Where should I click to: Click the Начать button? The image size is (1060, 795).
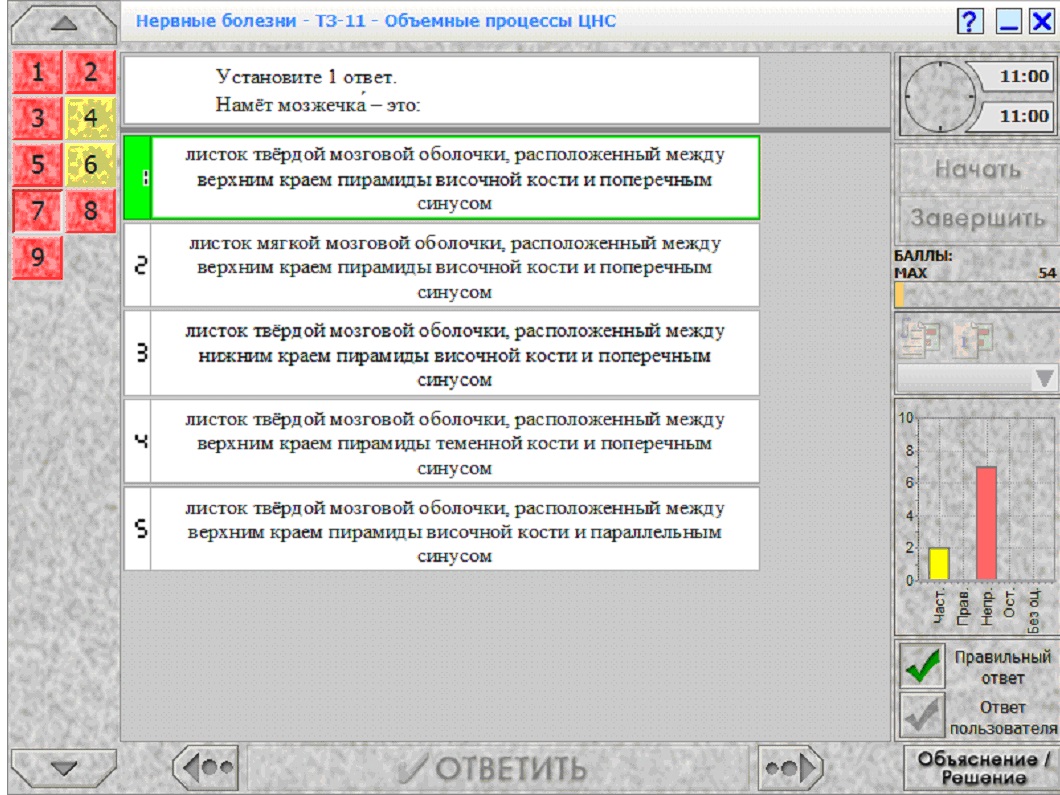coord(978,169)
